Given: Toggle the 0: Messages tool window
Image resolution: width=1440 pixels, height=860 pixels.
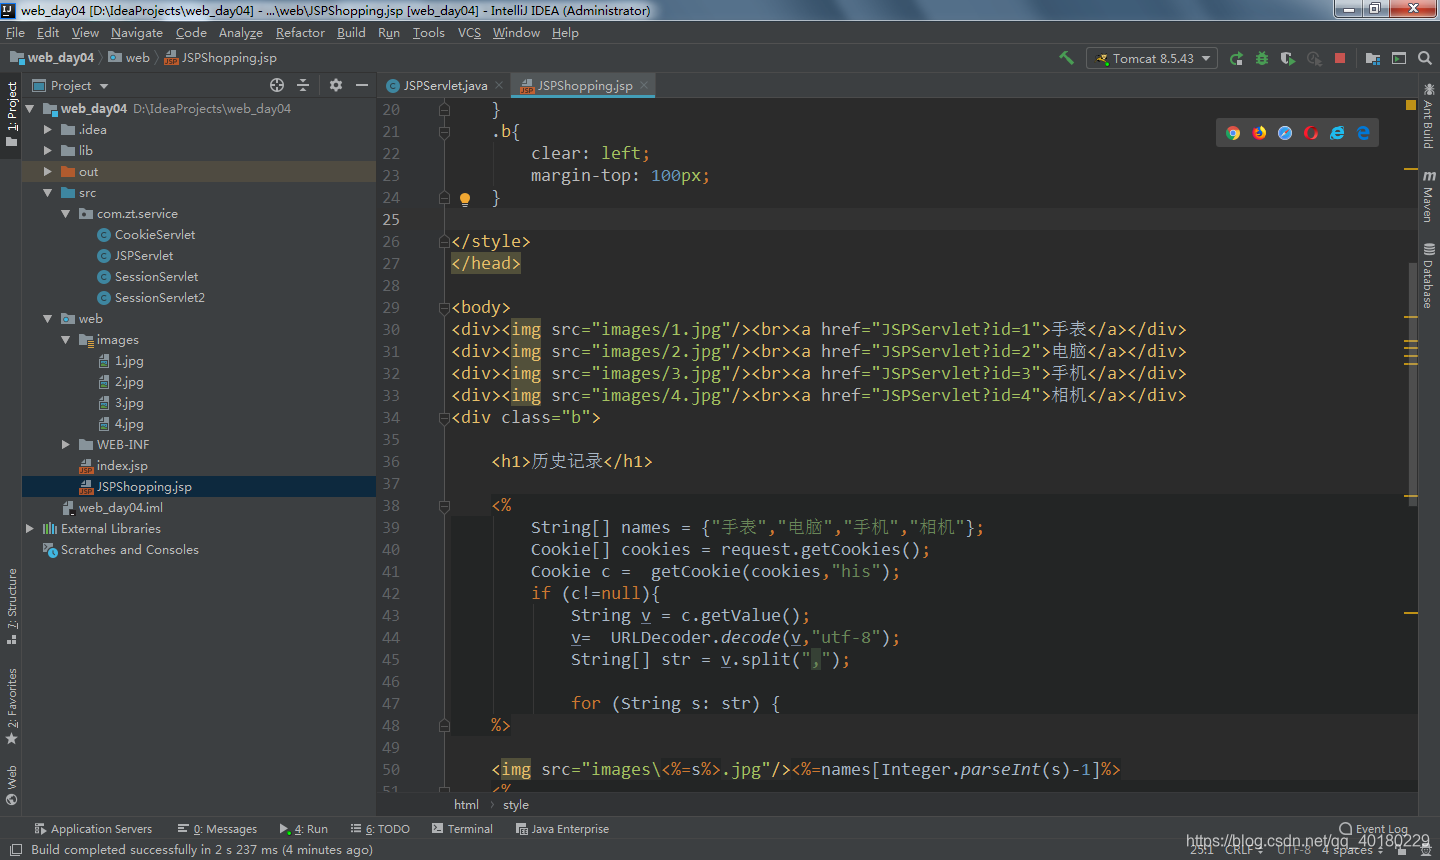Looking at the screenshot, I should click(x=217, y=829).
